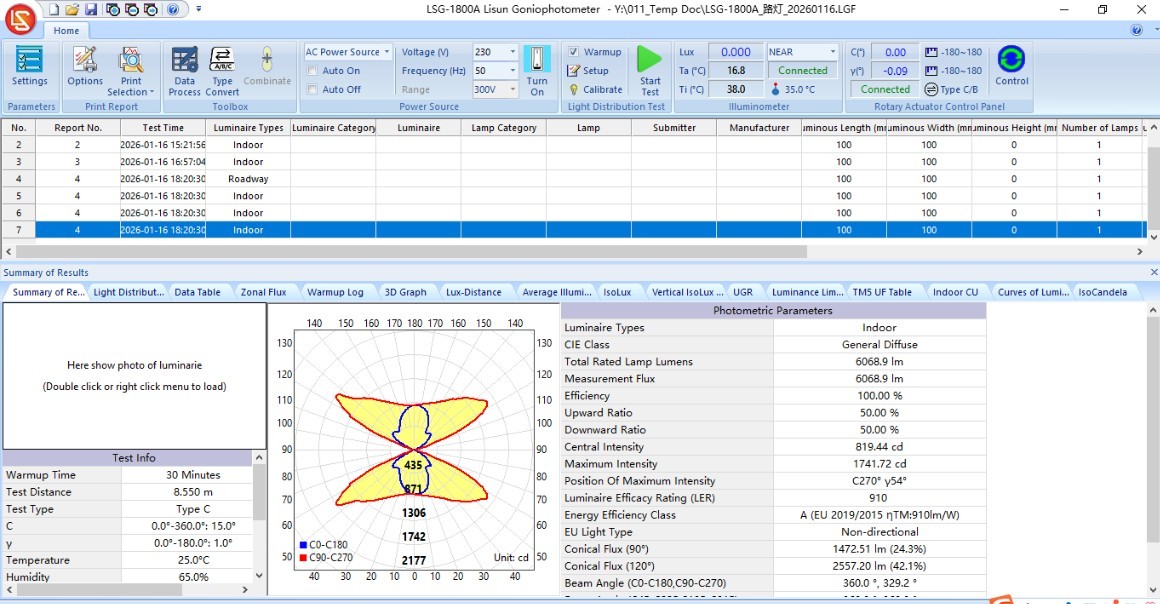Switch to the Zonal Flux tab
Screen dimensions: 1160x604
(x=263, y=292)
